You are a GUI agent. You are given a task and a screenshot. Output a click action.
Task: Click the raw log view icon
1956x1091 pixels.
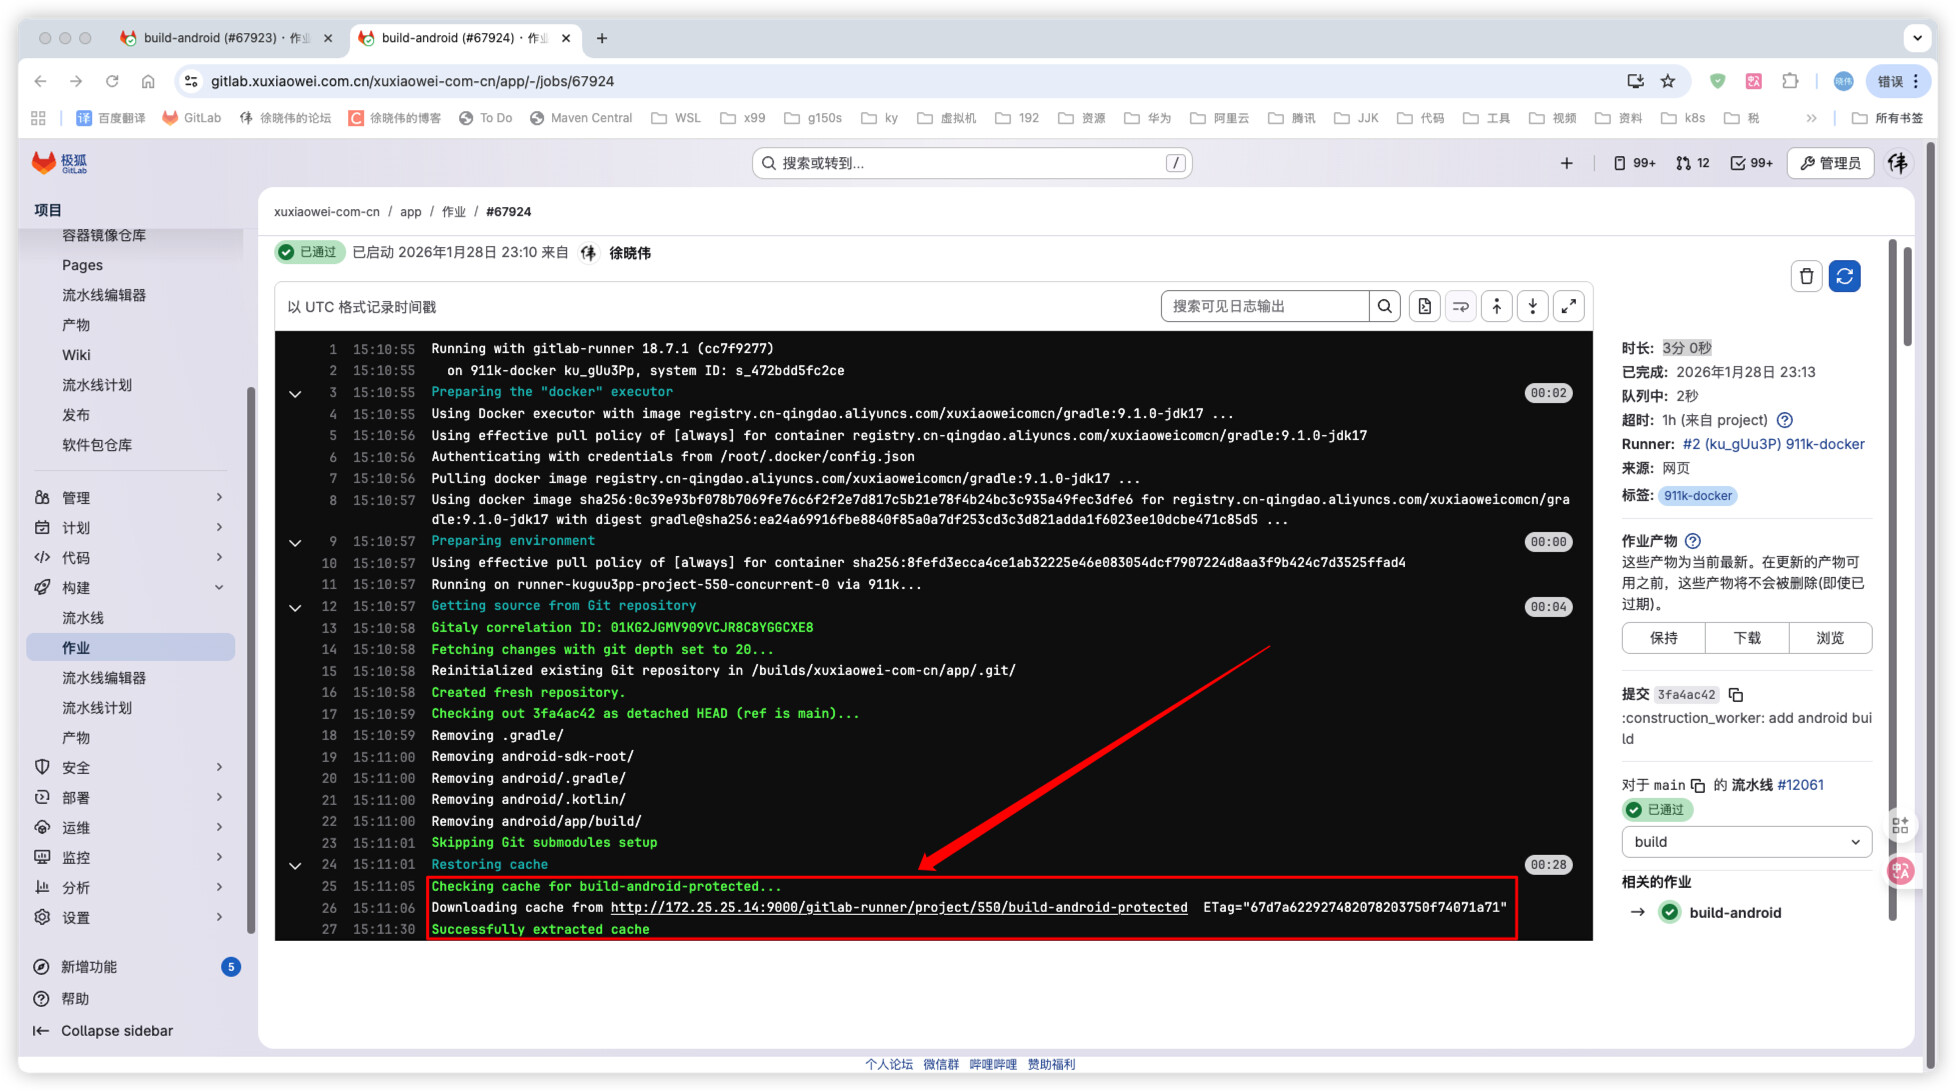pyautogui.click(x=1424, y=307)
